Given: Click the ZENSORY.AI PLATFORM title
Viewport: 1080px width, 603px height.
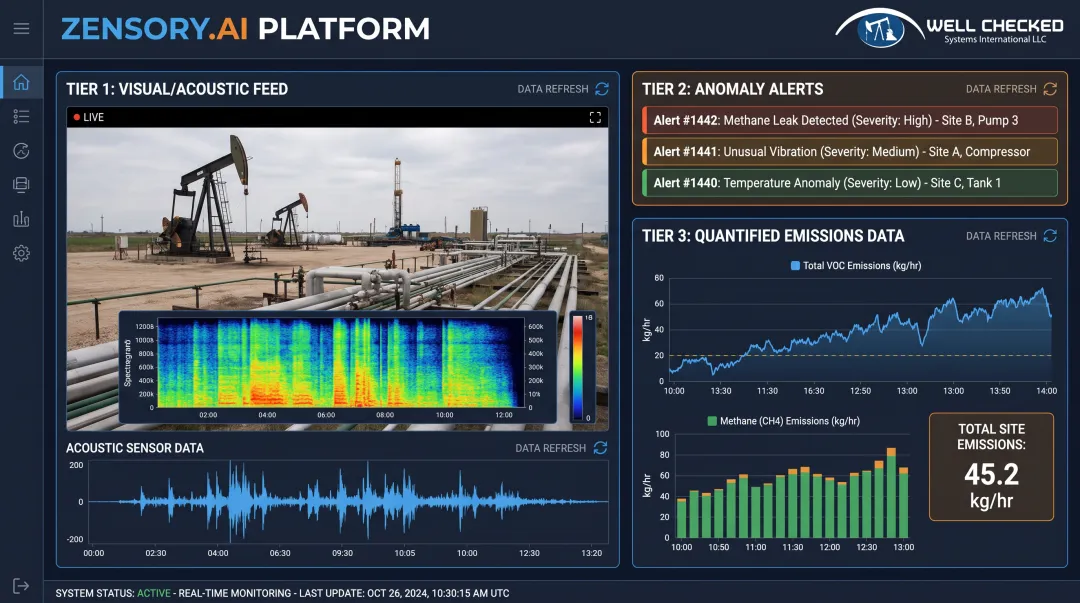Looking at the screenshot, I should pyautogui.click(x=245, y=29).
